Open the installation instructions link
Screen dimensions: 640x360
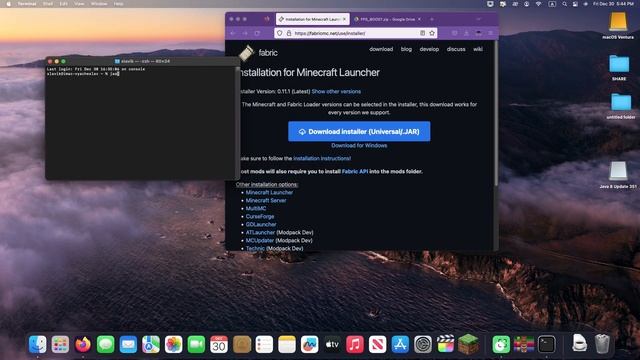322,158
